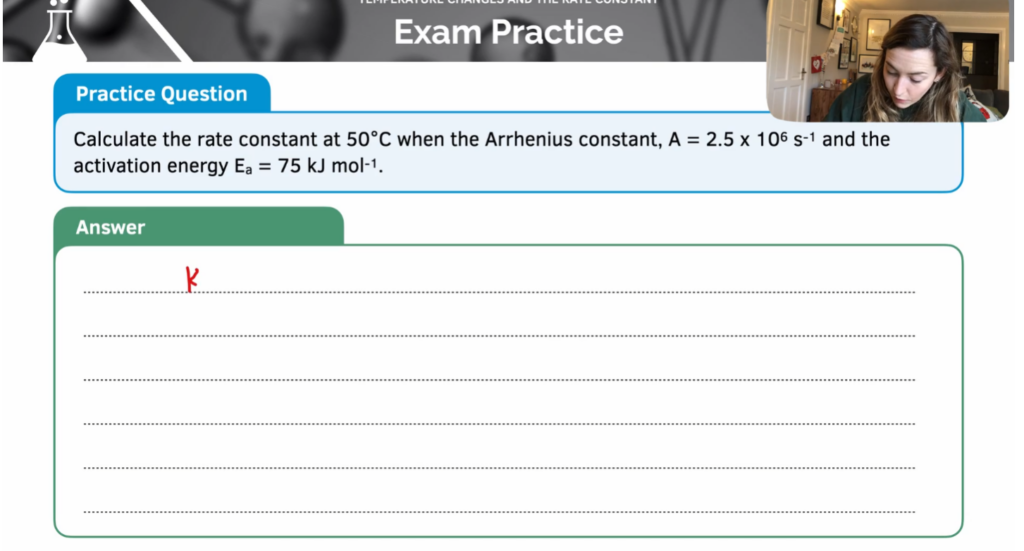Click the cropped subtitle text above Exam Practice
This screenshot has height=551, width=1024.
pos(508,2)
